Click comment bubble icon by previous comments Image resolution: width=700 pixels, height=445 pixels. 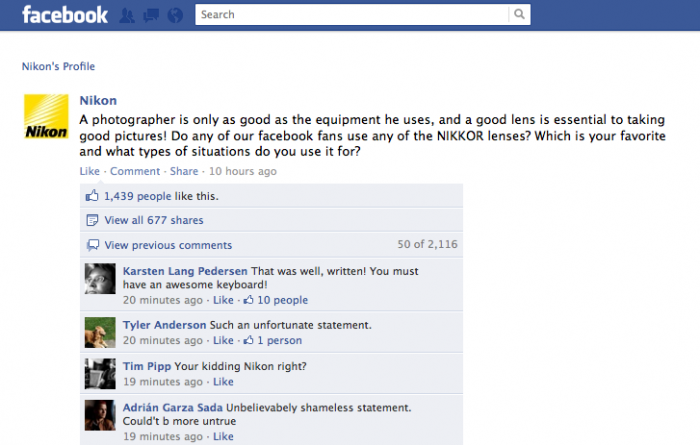coord(92,245)
